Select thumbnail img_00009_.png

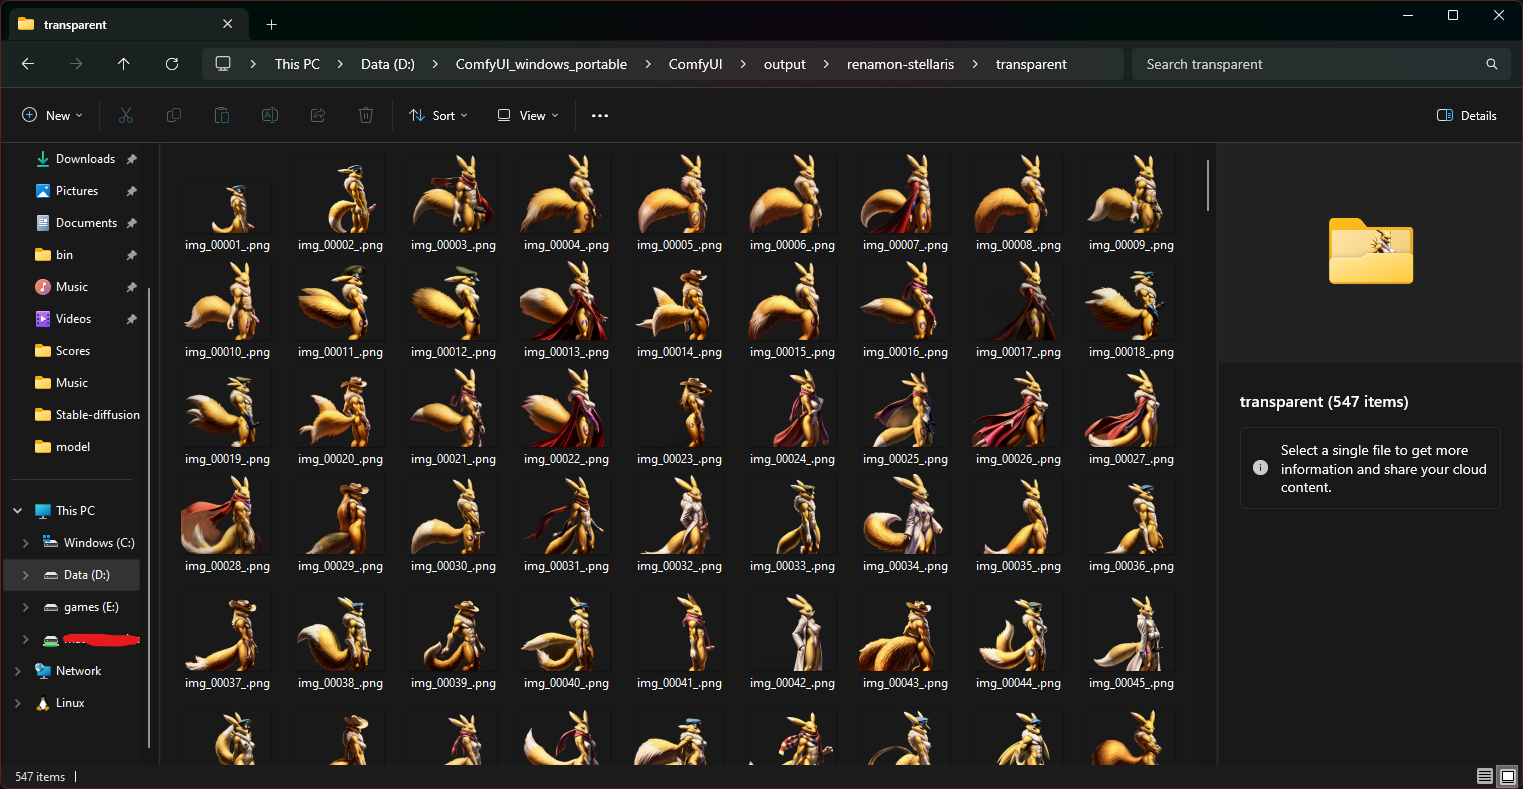[1132, 194]
